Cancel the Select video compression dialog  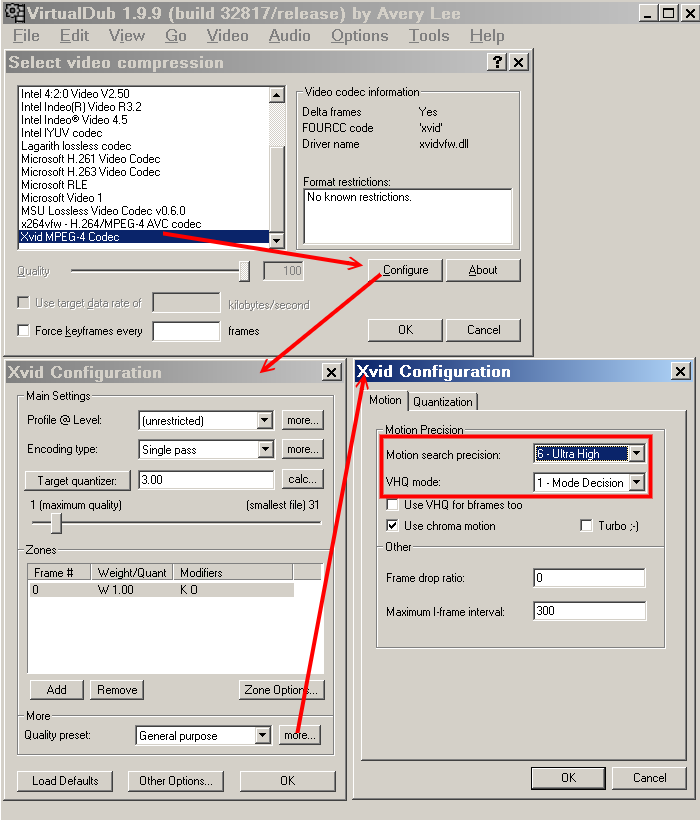point(483,330)
